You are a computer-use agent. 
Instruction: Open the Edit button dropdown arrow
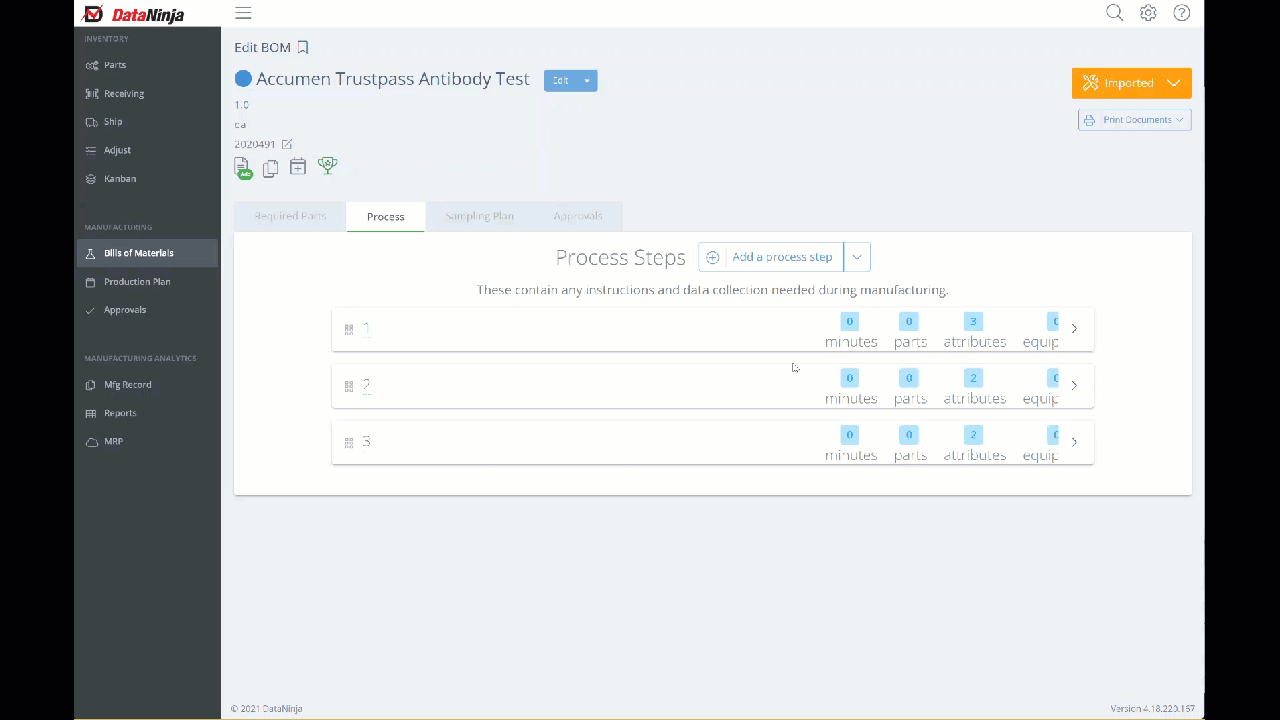coord(587,80)
